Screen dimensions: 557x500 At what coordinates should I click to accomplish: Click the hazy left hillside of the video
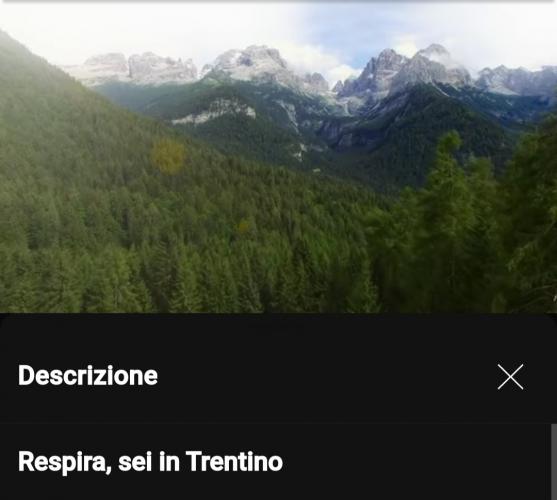[x=53, y=142]
